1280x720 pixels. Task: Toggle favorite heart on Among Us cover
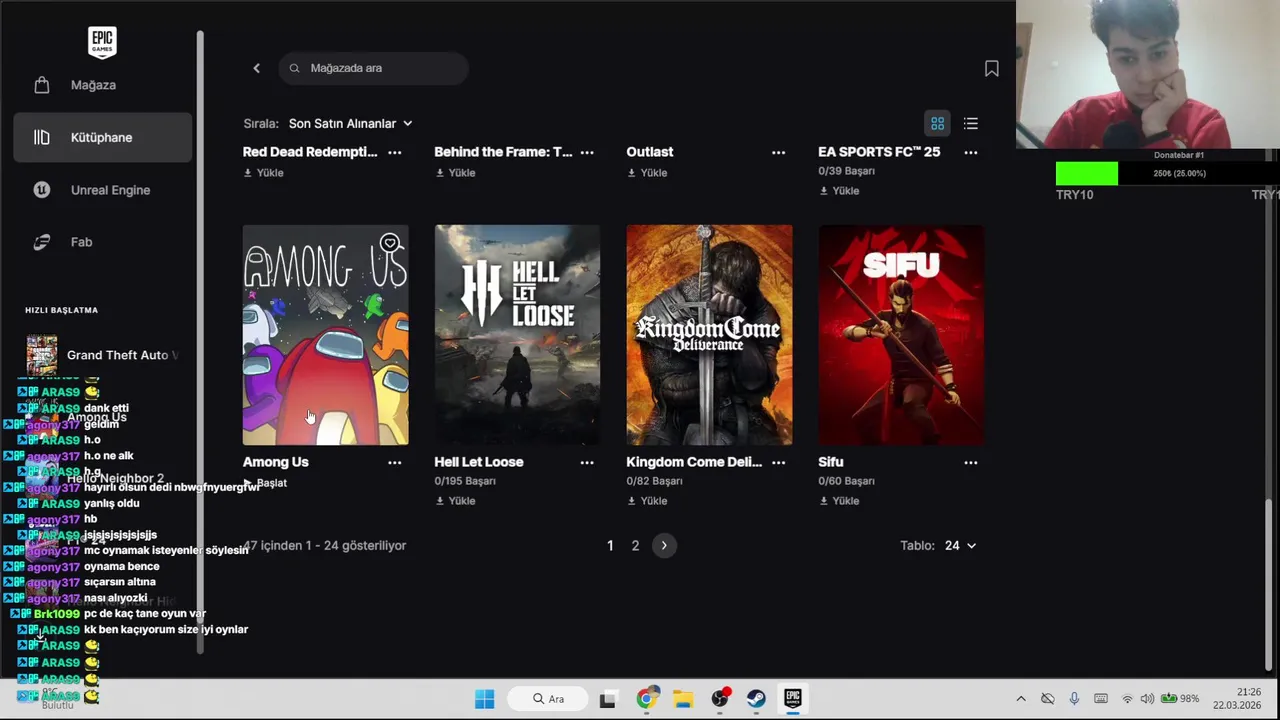coord(390,243)
